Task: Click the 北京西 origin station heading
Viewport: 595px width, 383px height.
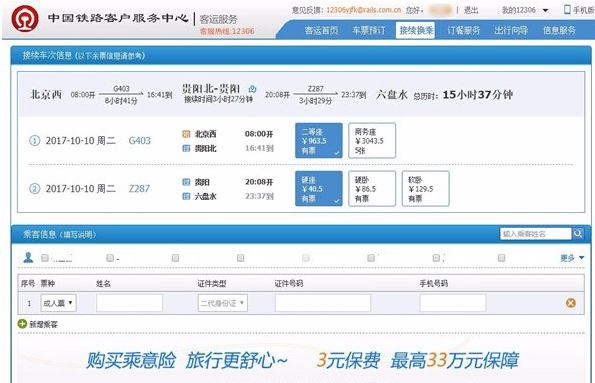Action: click(46, 94)
